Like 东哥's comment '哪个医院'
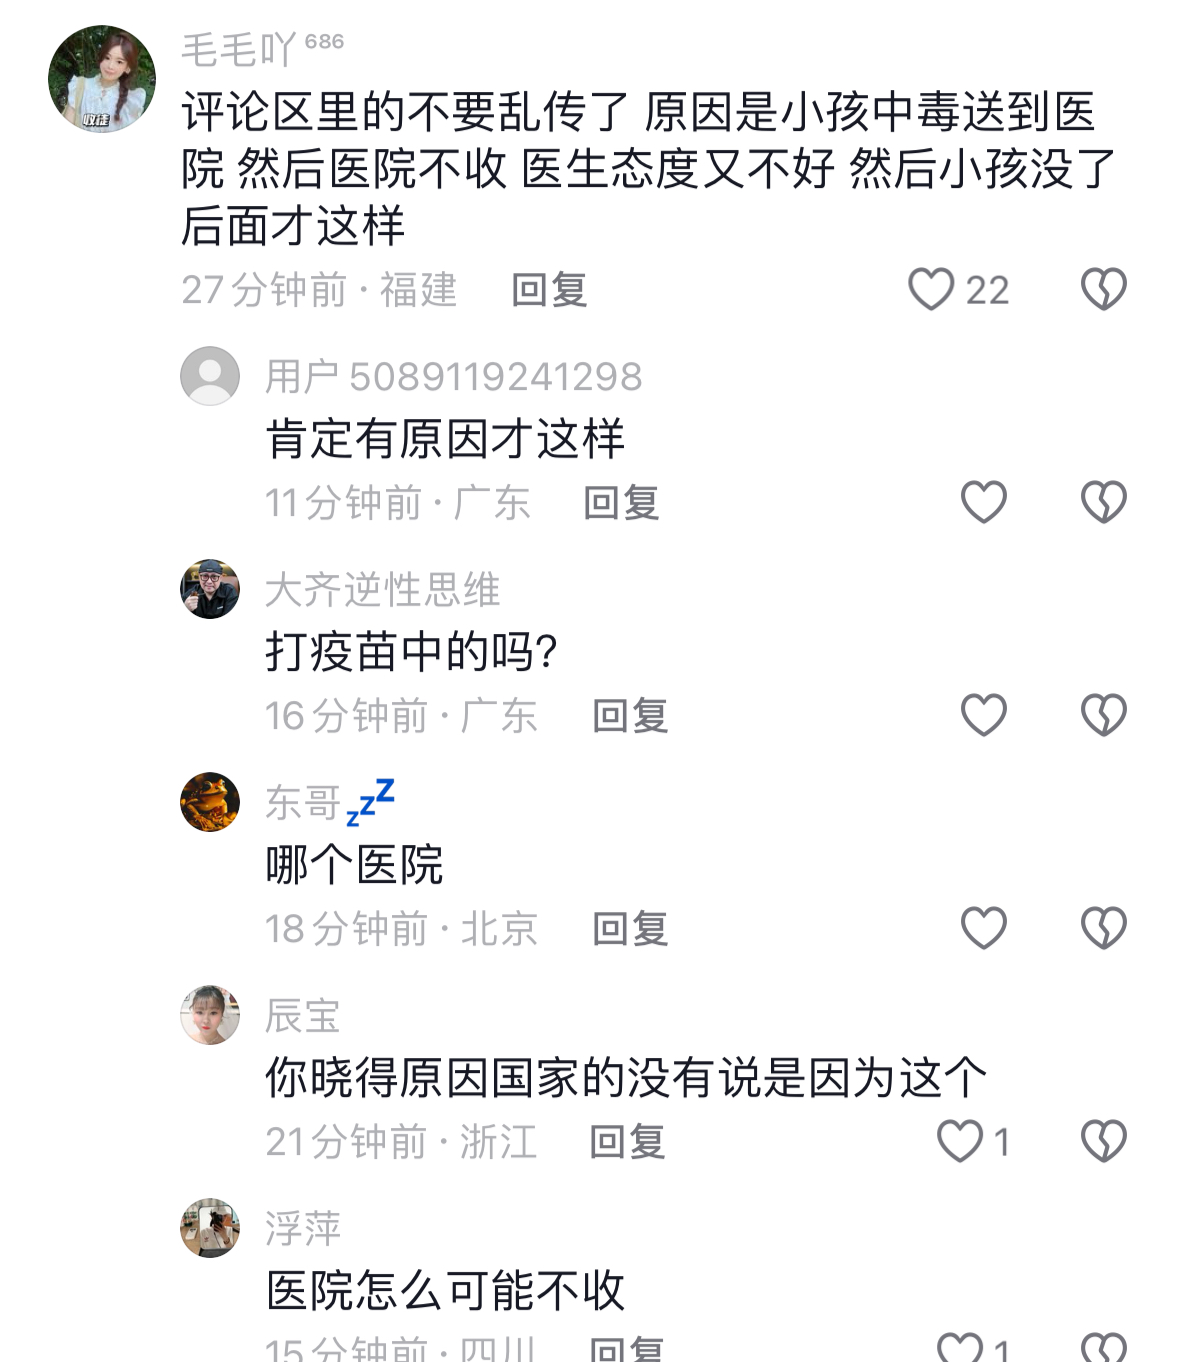This screenshot has width=1179, height=1362. tap(983, 928)
